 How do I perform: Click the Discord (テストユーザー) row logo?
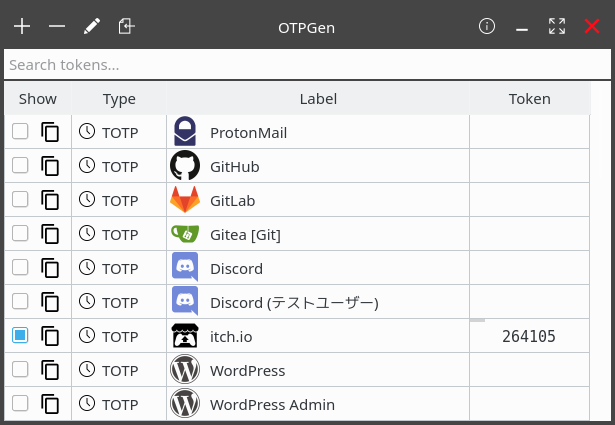click(185, 301)
